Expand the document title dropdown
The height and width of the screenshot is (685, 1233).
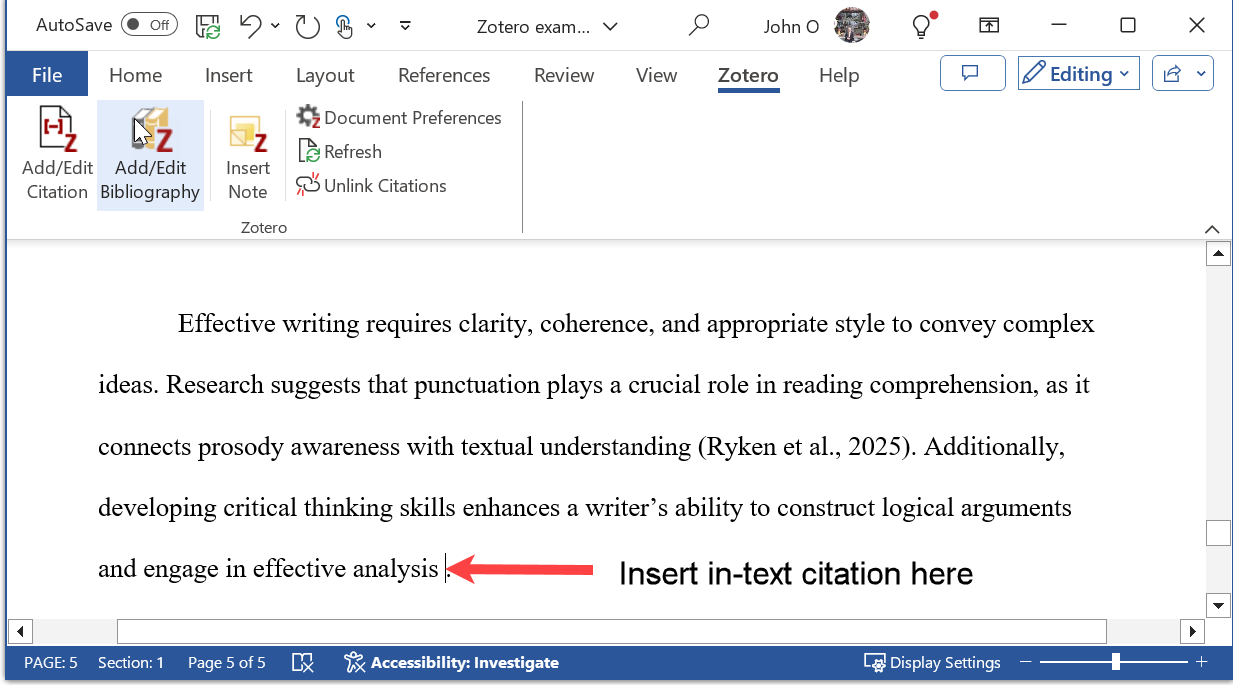point(610,27)
